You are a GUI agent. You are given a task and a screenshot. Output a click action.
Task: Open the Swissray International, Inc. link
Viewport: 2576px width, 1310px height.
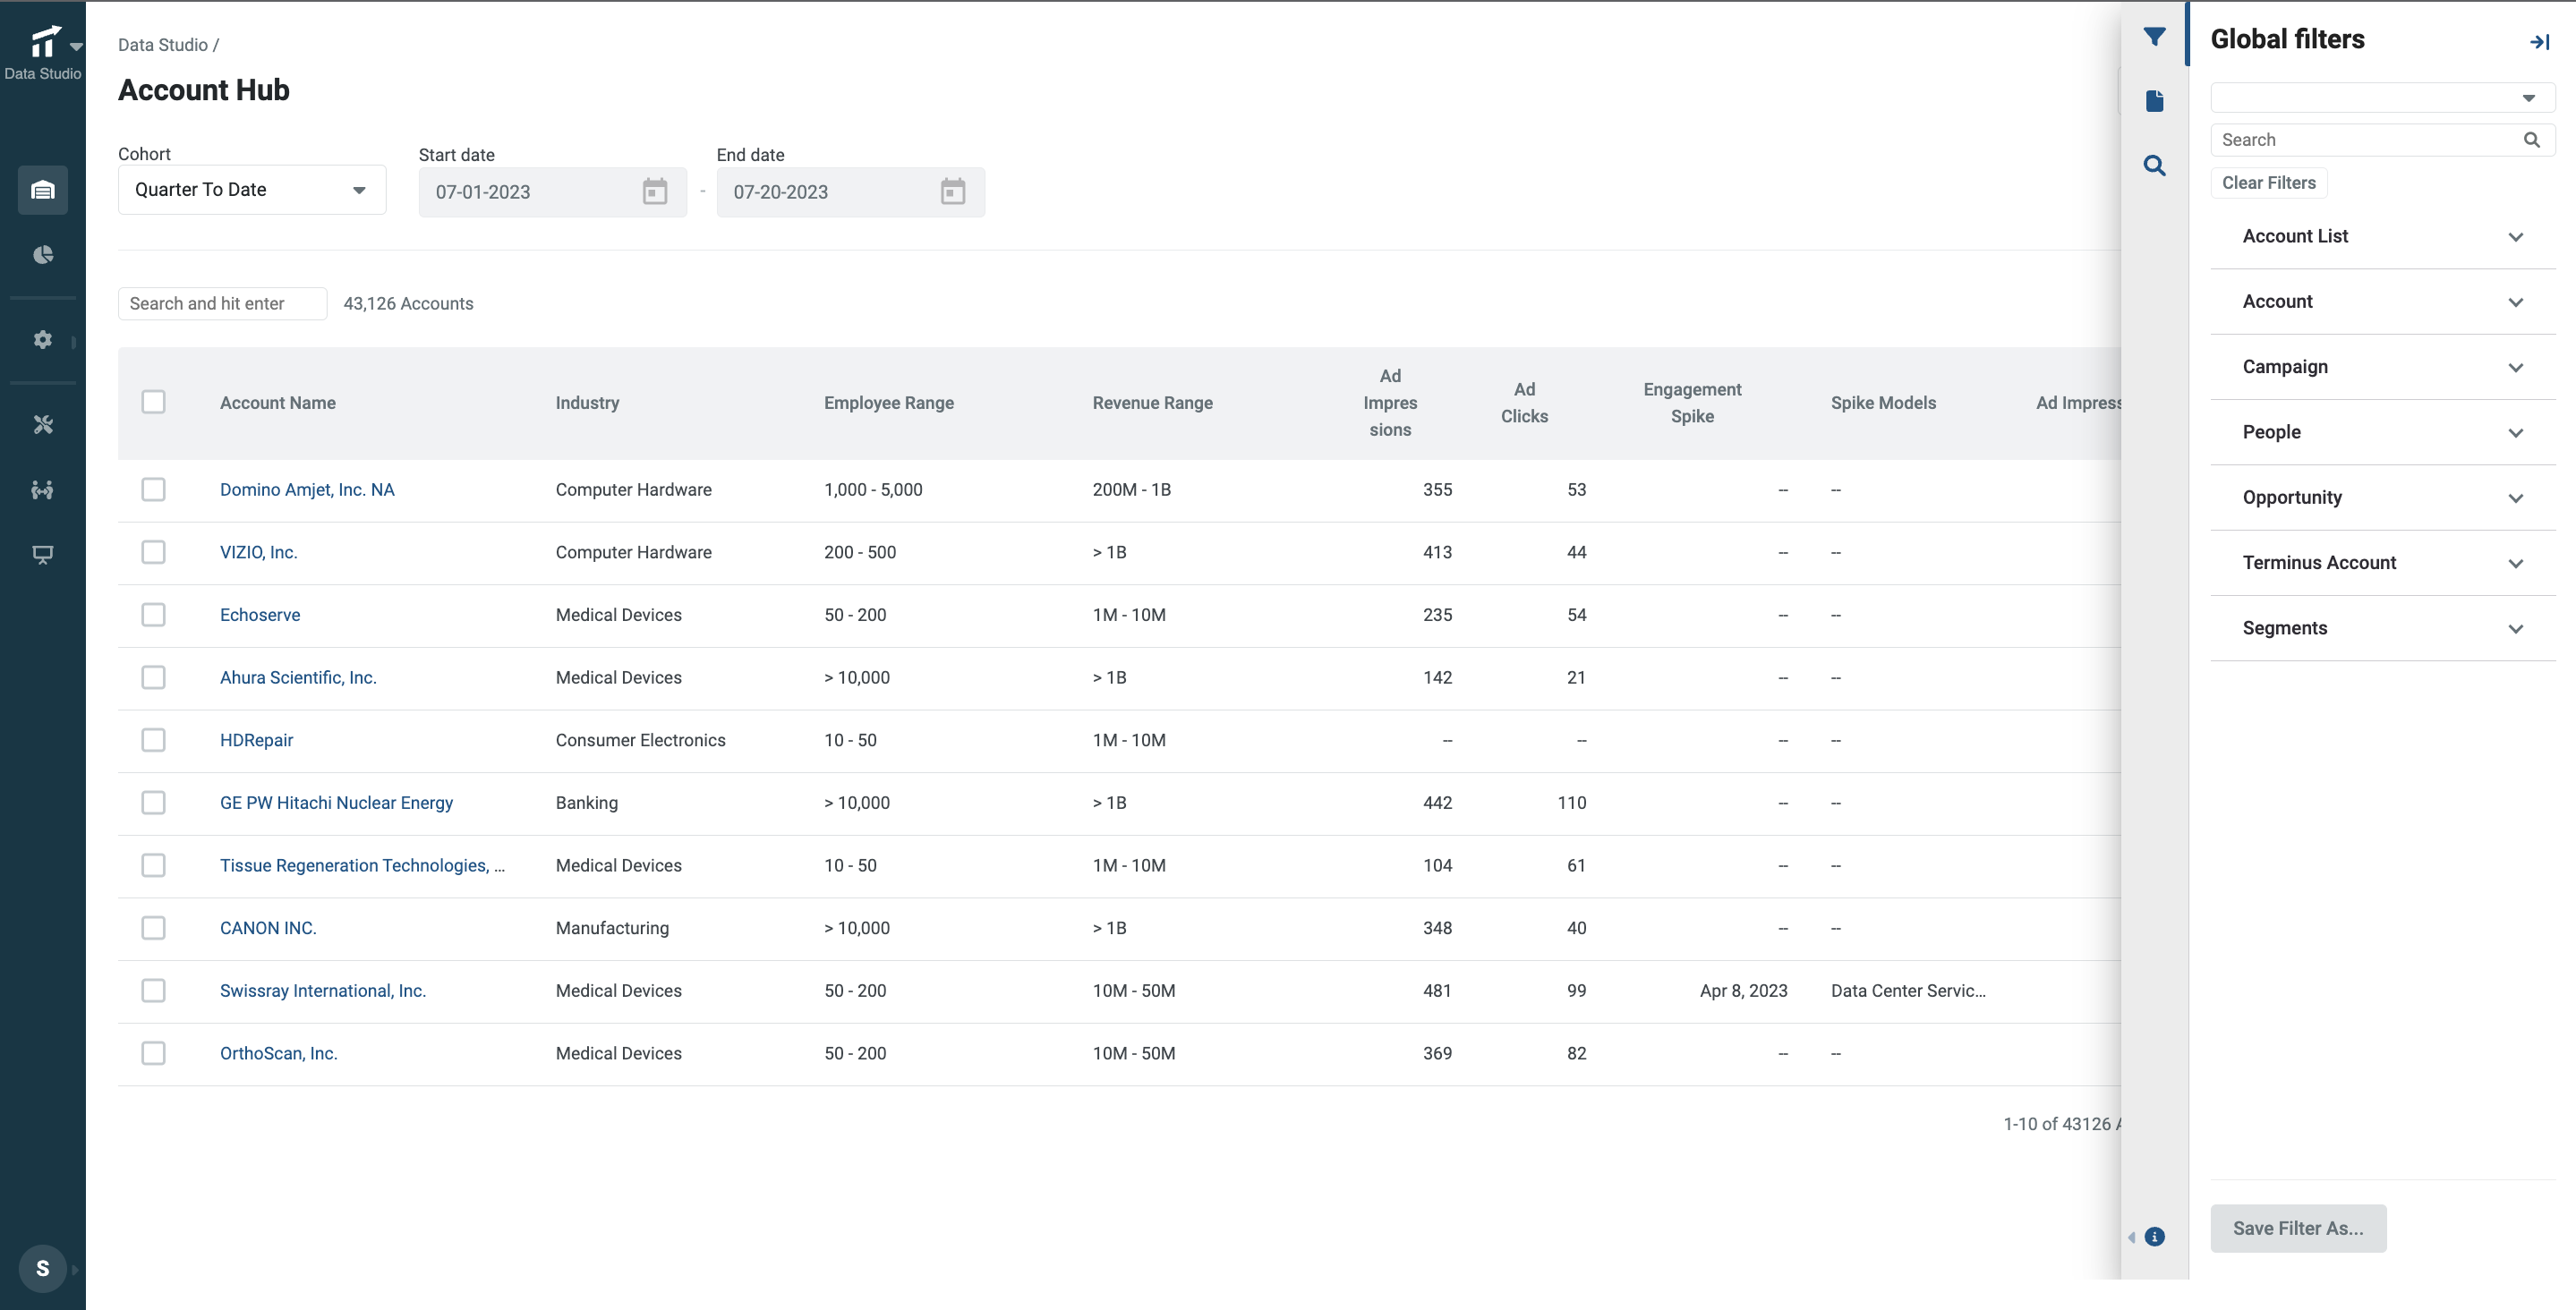click(323, 991)
